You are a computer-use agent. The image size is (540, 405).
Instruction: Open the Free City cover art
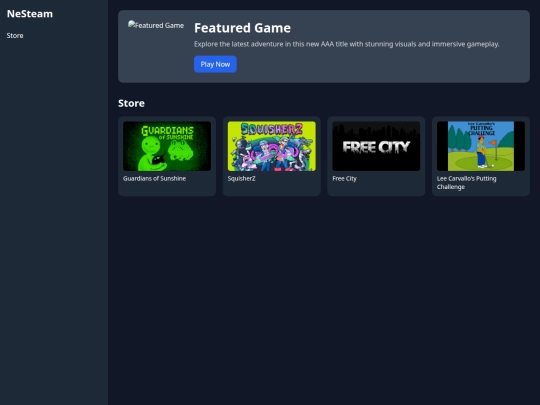pos(376,146)
